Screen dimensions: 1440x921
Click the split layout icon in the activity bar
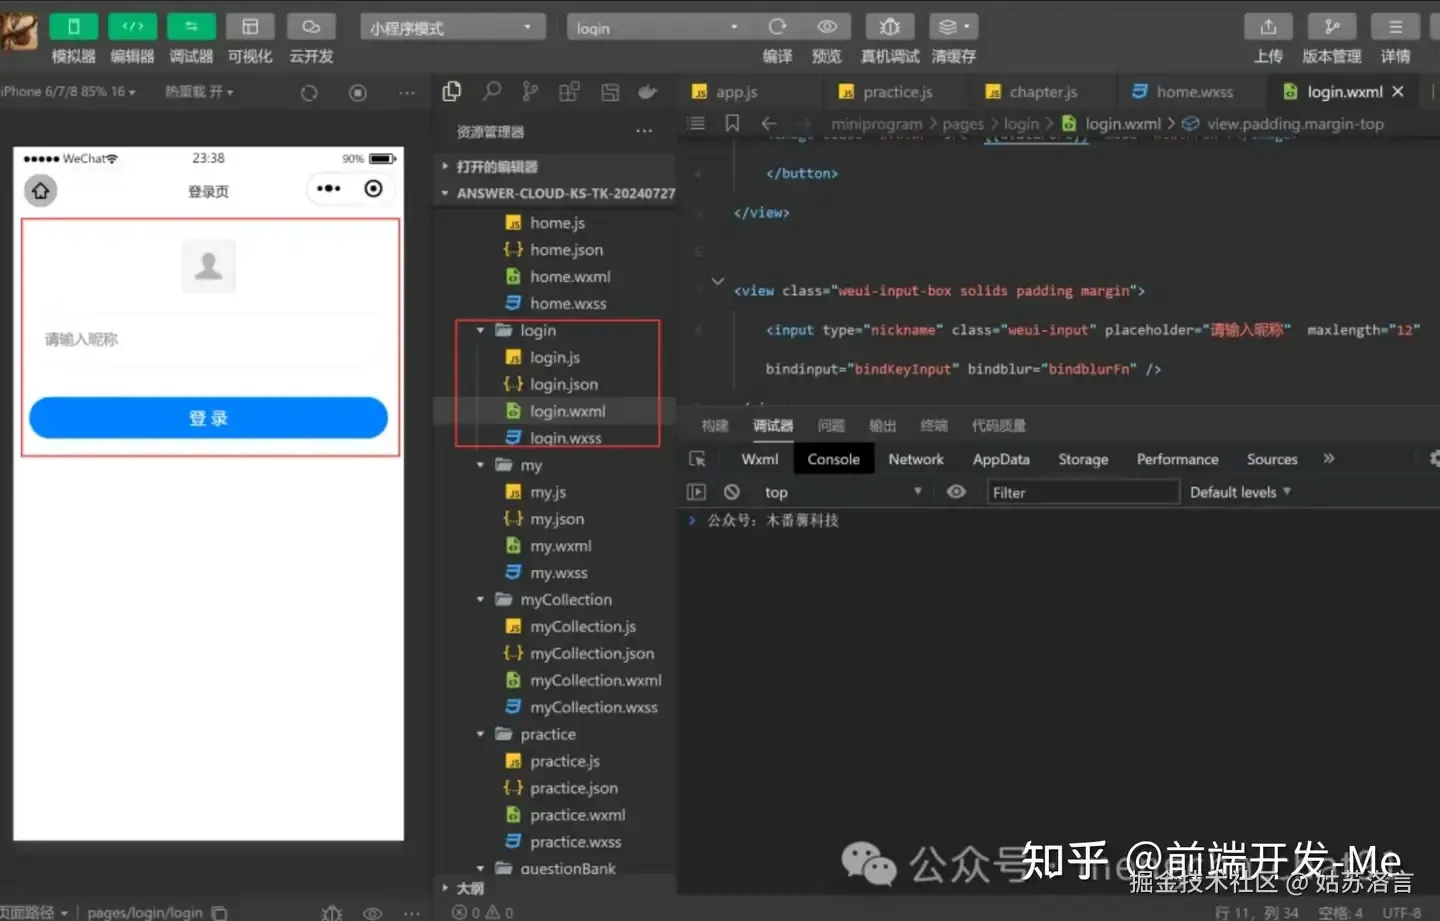[610, 92]
